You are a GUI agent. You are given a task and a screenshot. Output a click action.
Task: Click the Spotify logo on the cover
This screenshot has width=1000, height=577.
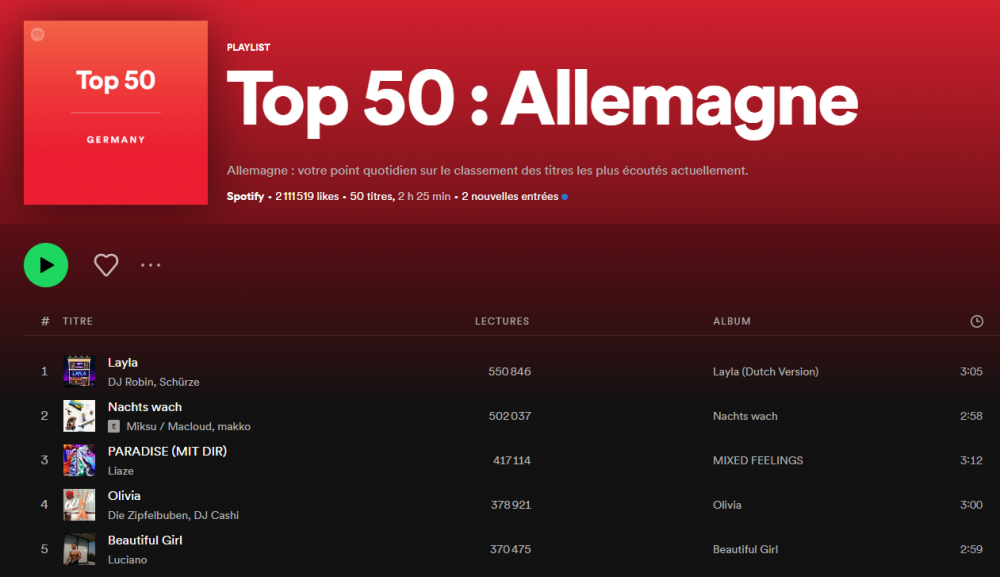click(38, 34)
